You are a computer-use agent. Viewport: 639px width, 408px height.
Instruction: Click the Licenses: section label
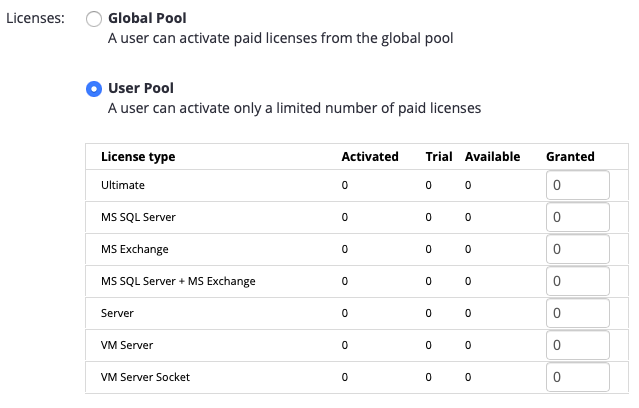click(x=35, y=18)
